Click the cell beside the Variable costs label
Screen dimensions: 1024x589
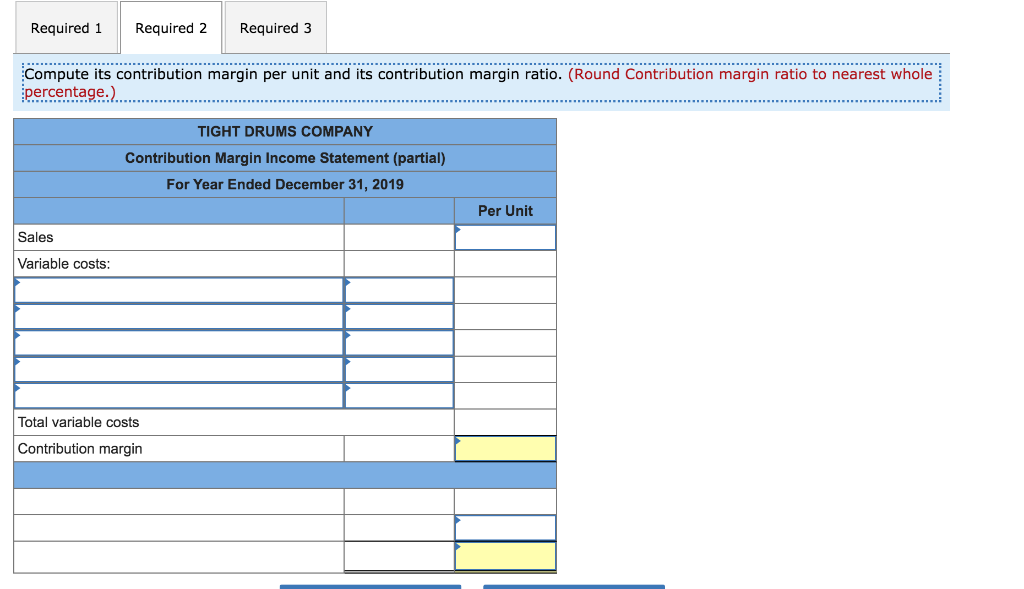[x=398, y=263]
